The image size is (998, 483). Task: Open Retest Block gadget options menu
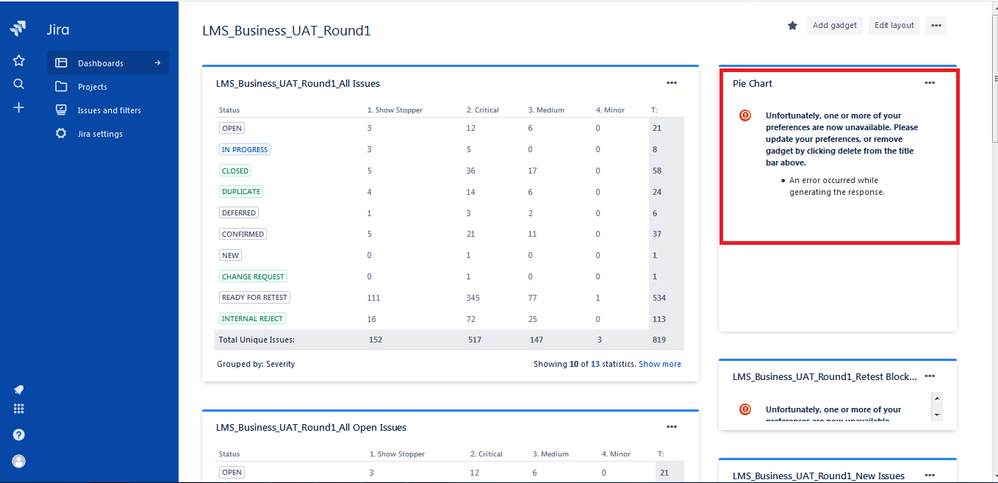tap(930, 376)
